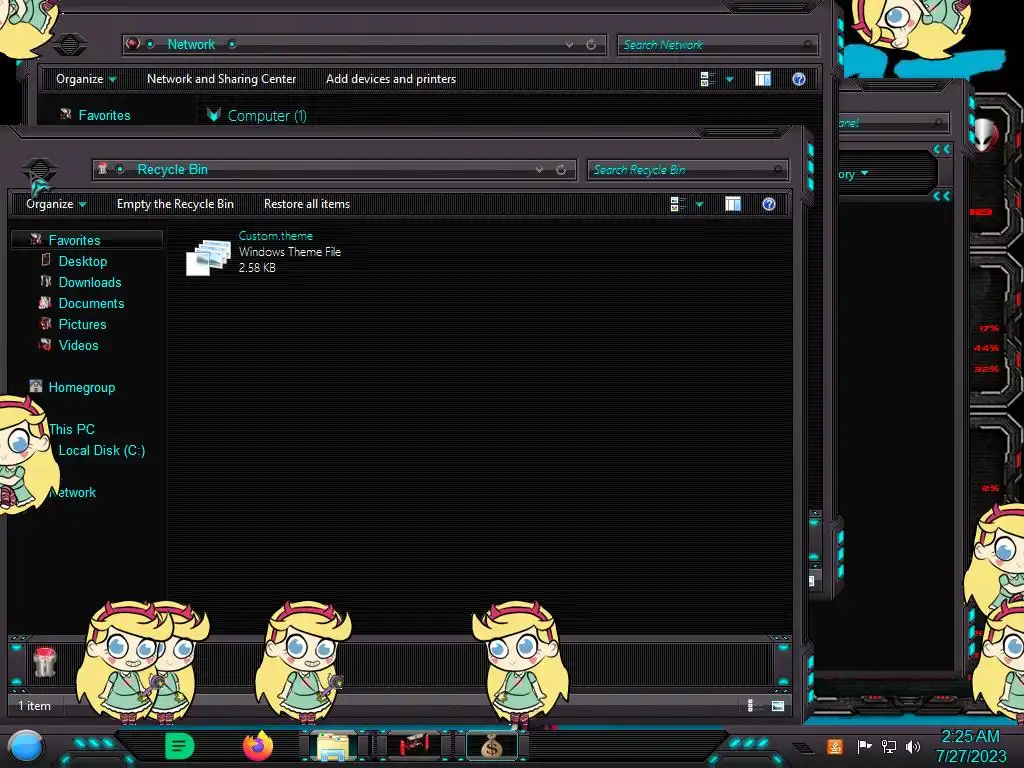
Task: Open Organize menu in Network window
Action: (x=86, y=79)
